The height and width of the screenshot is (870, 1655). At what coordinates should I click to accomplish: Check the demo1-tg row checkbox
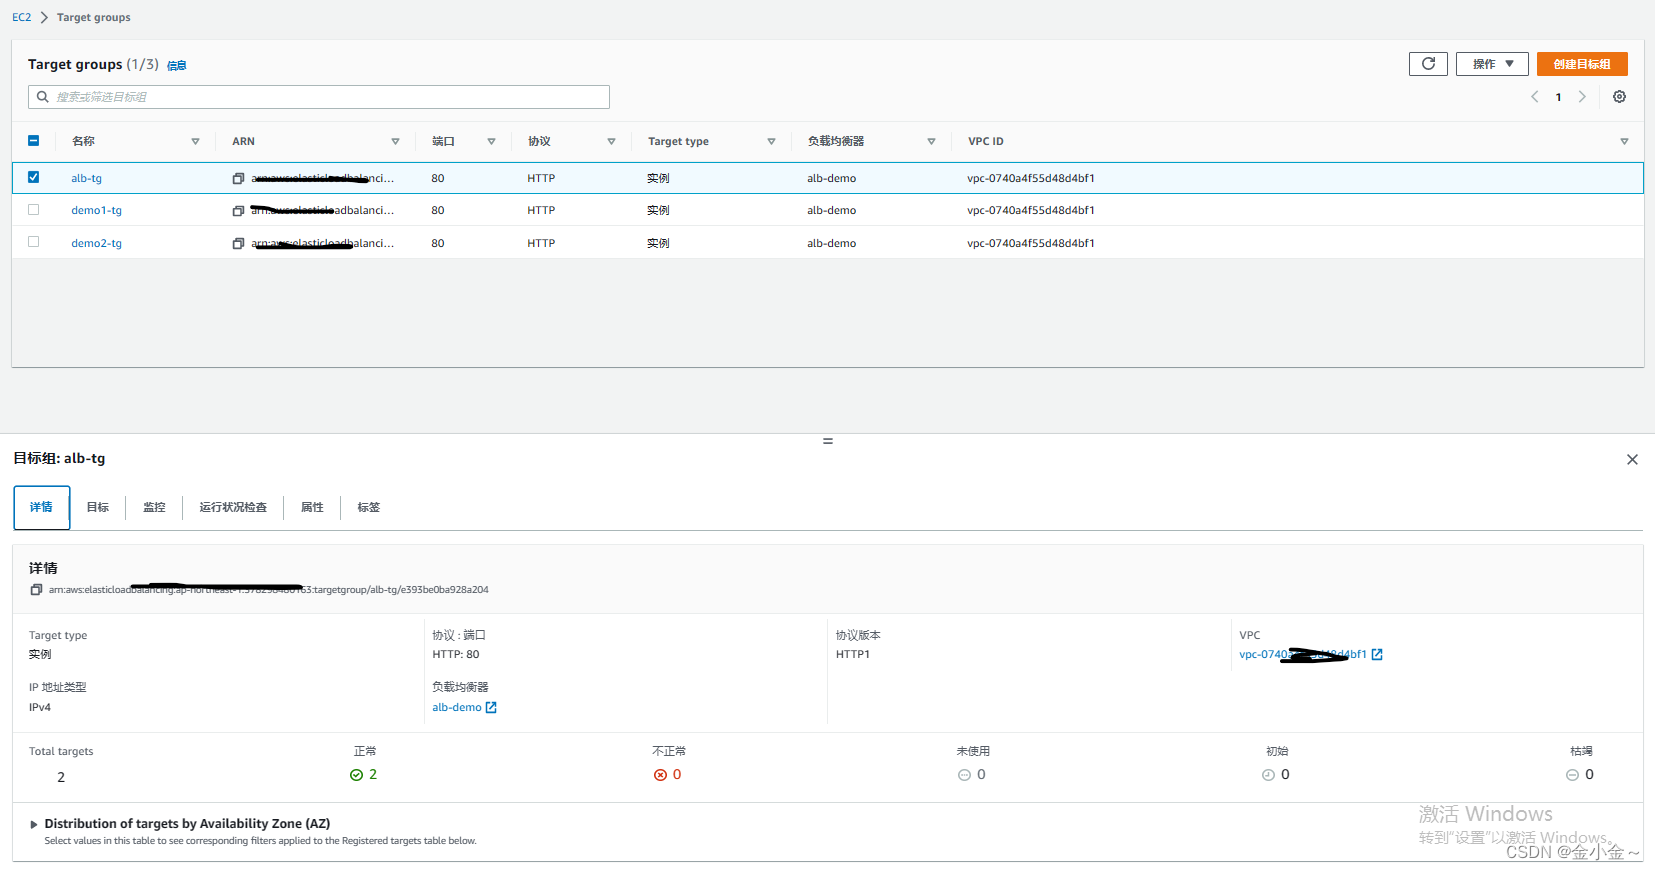(x=33, y=210)
